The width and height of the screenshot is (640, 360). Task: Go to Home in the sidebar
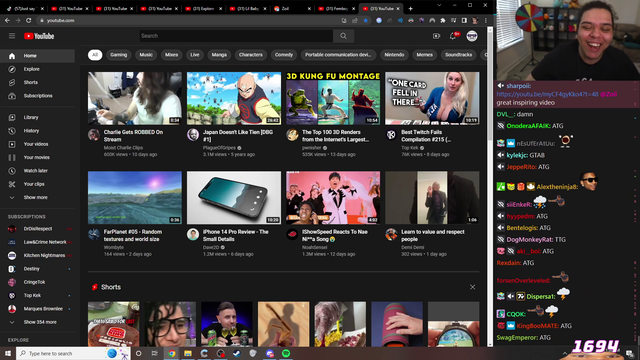37,56
